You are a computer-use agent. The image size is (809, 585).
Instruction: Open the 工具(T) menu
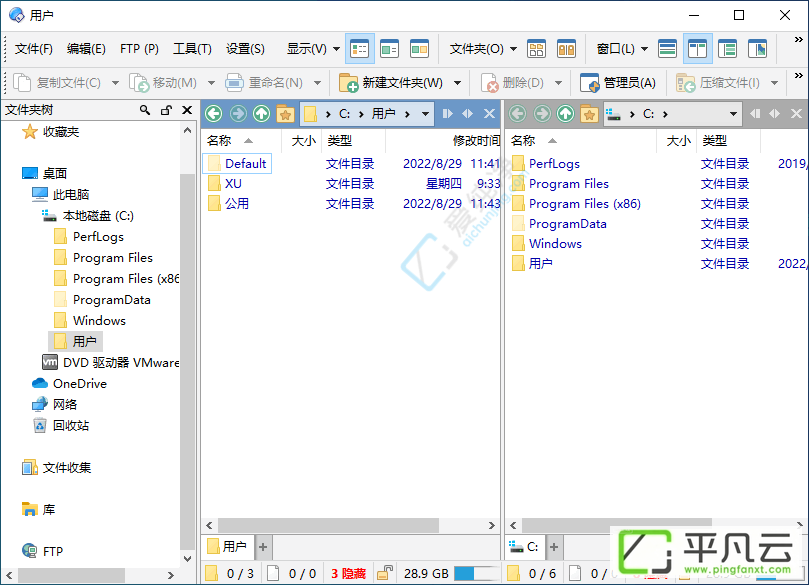coord(192,49)
